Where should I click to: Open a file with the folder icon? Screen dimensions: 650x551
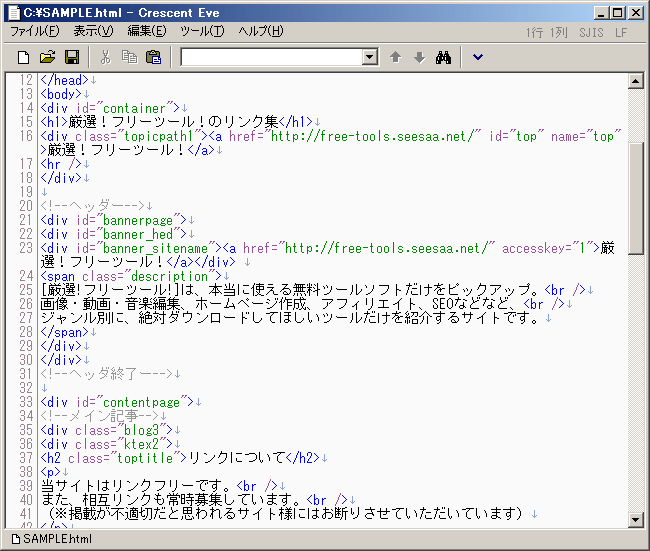[48, 57]
